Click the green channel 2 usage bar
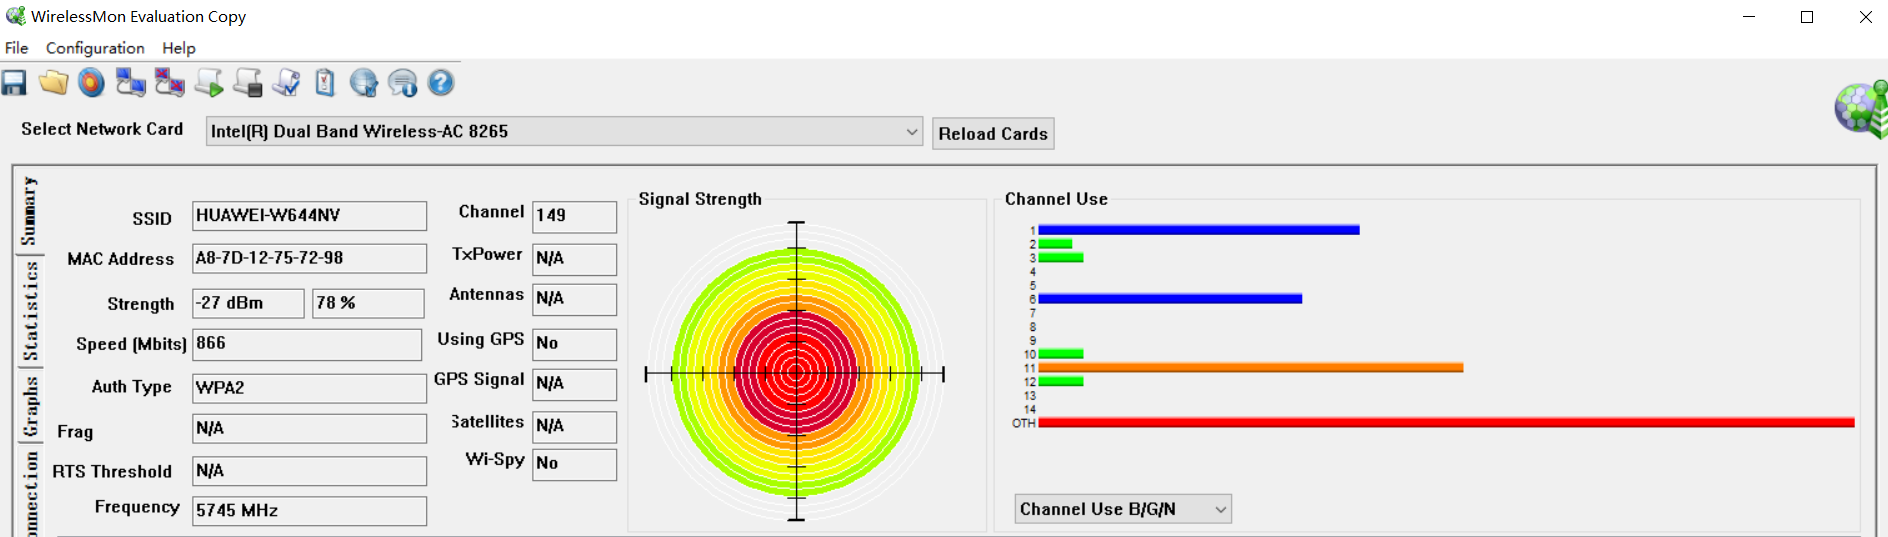Viewport: 1888px width, 537px height. [1055, 244]
